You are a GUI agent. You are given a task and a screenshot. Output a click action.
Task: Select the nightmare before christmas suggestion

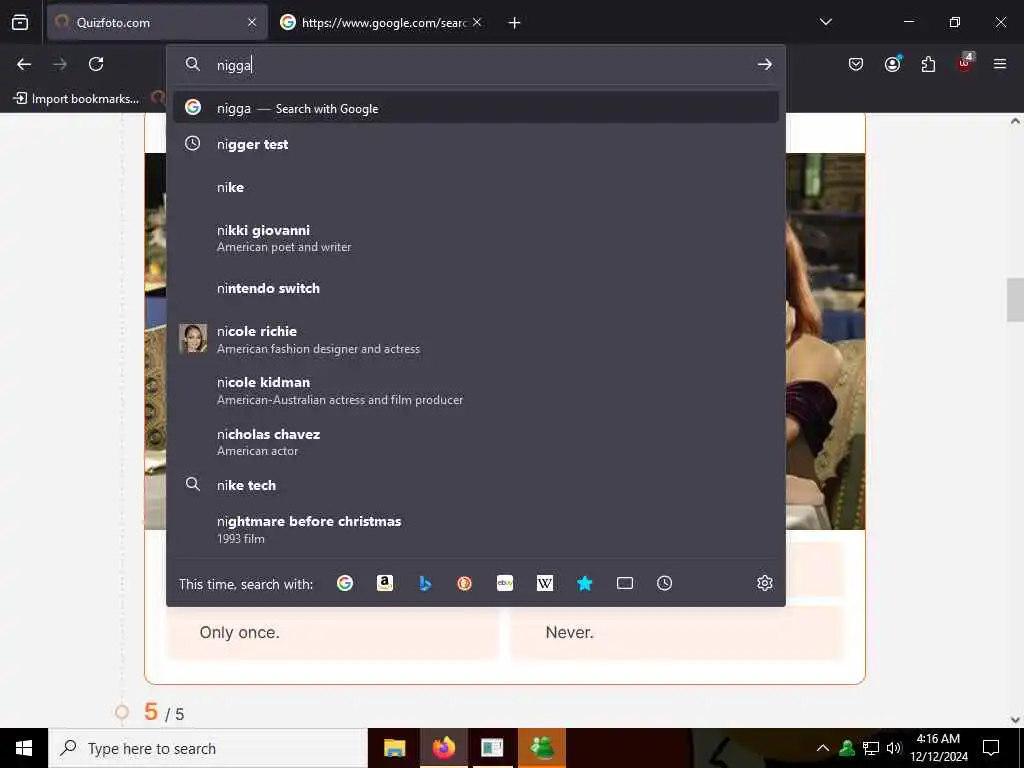click(476, 530)
